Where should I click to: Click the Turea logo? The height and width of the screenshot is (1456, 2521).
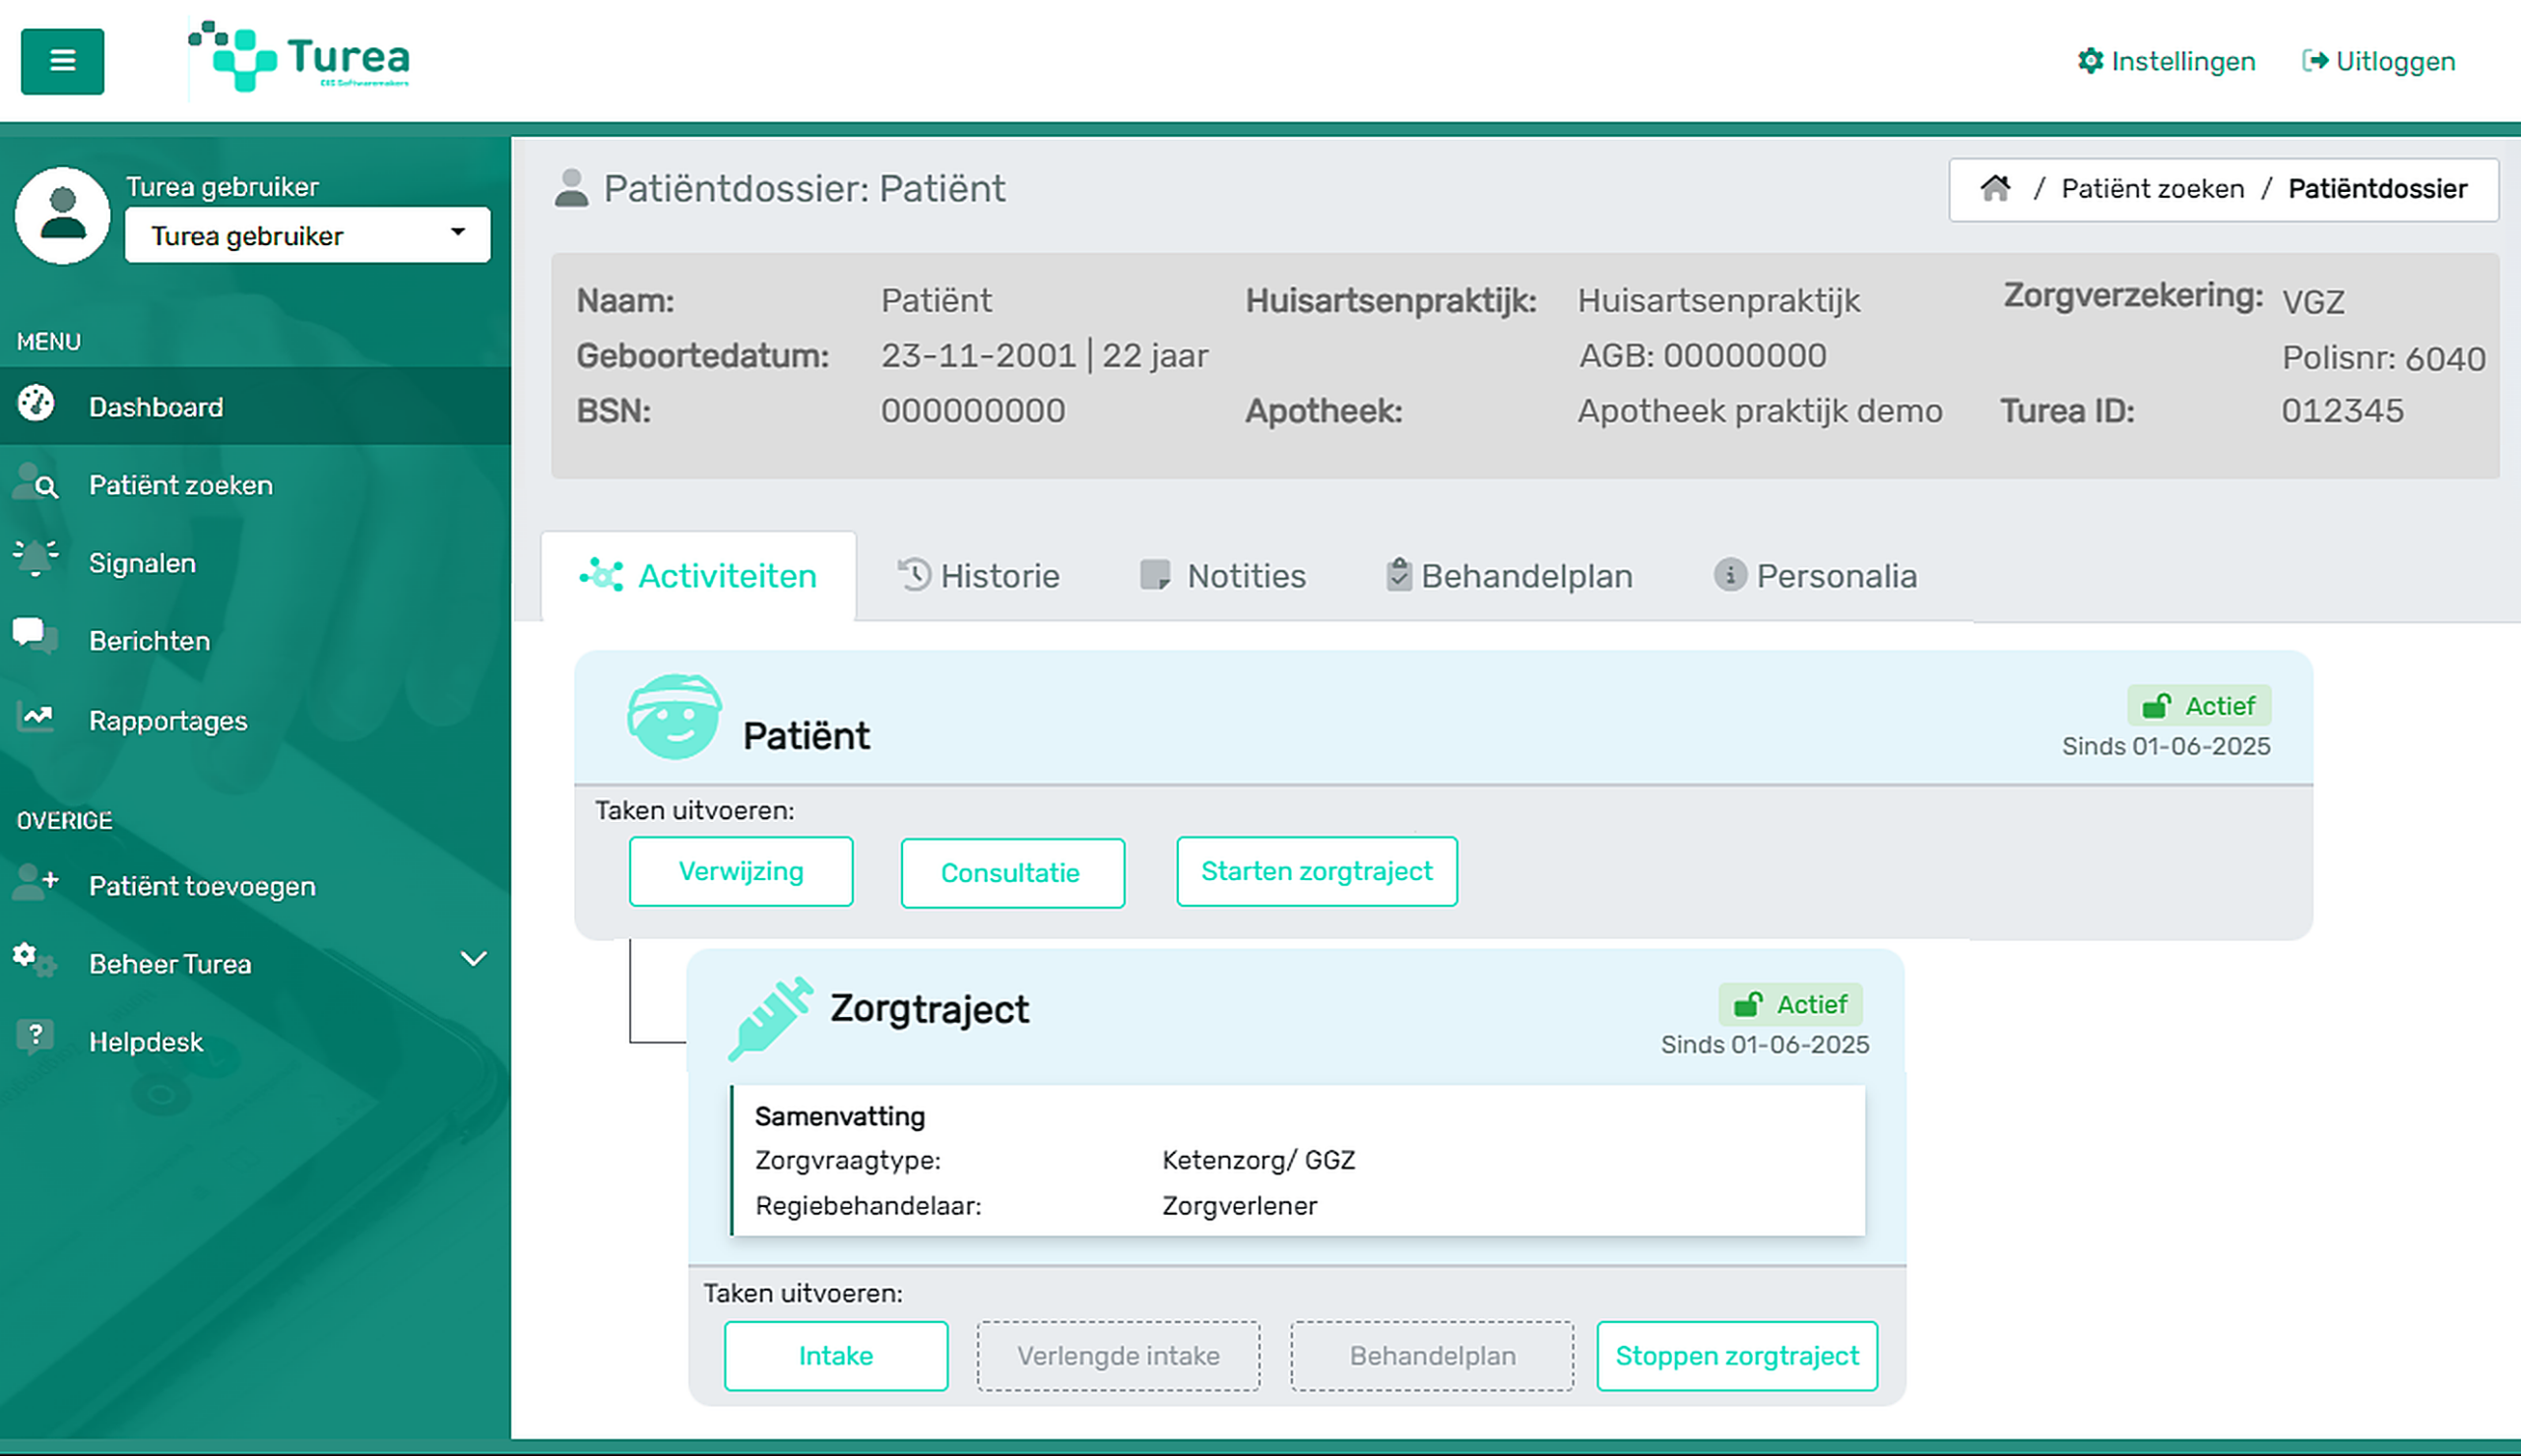[x=299, y=57]
